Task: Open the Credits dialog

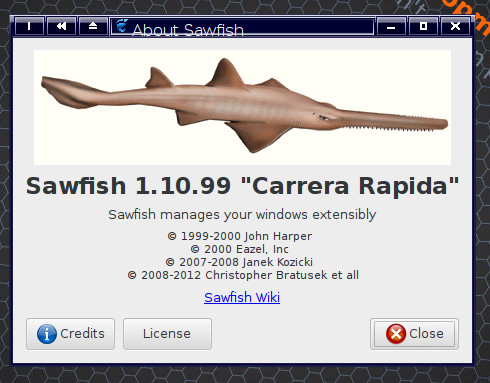Action: click(70, 334)
